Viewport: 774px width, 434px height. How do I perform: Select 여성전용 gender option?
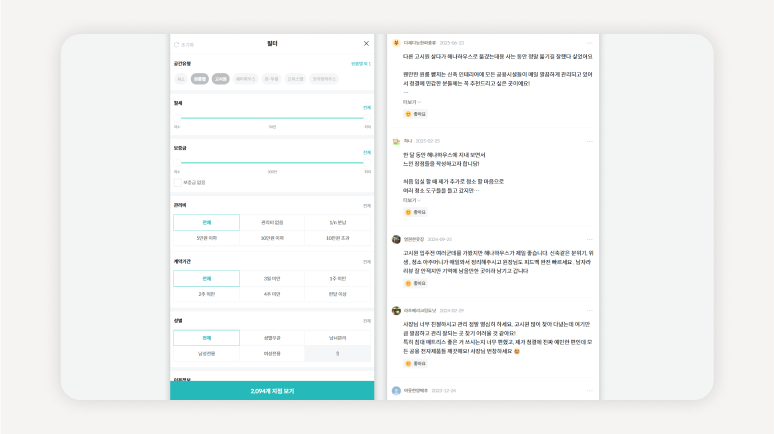(x=272, y=353)
